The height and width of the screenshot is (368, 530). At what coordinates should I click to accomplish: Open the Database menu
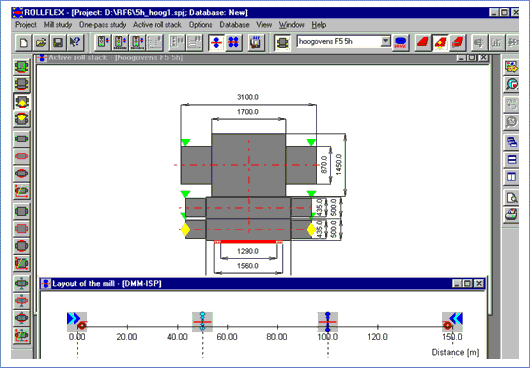[x=234, y=25]
